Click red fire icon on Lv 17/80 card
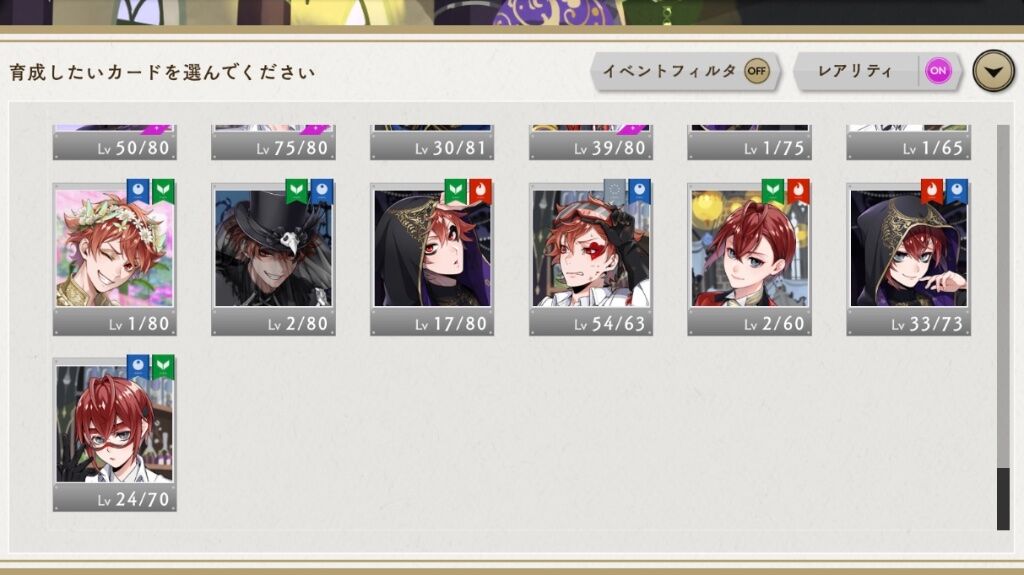Screen dimensions: 1024x575 480,191
